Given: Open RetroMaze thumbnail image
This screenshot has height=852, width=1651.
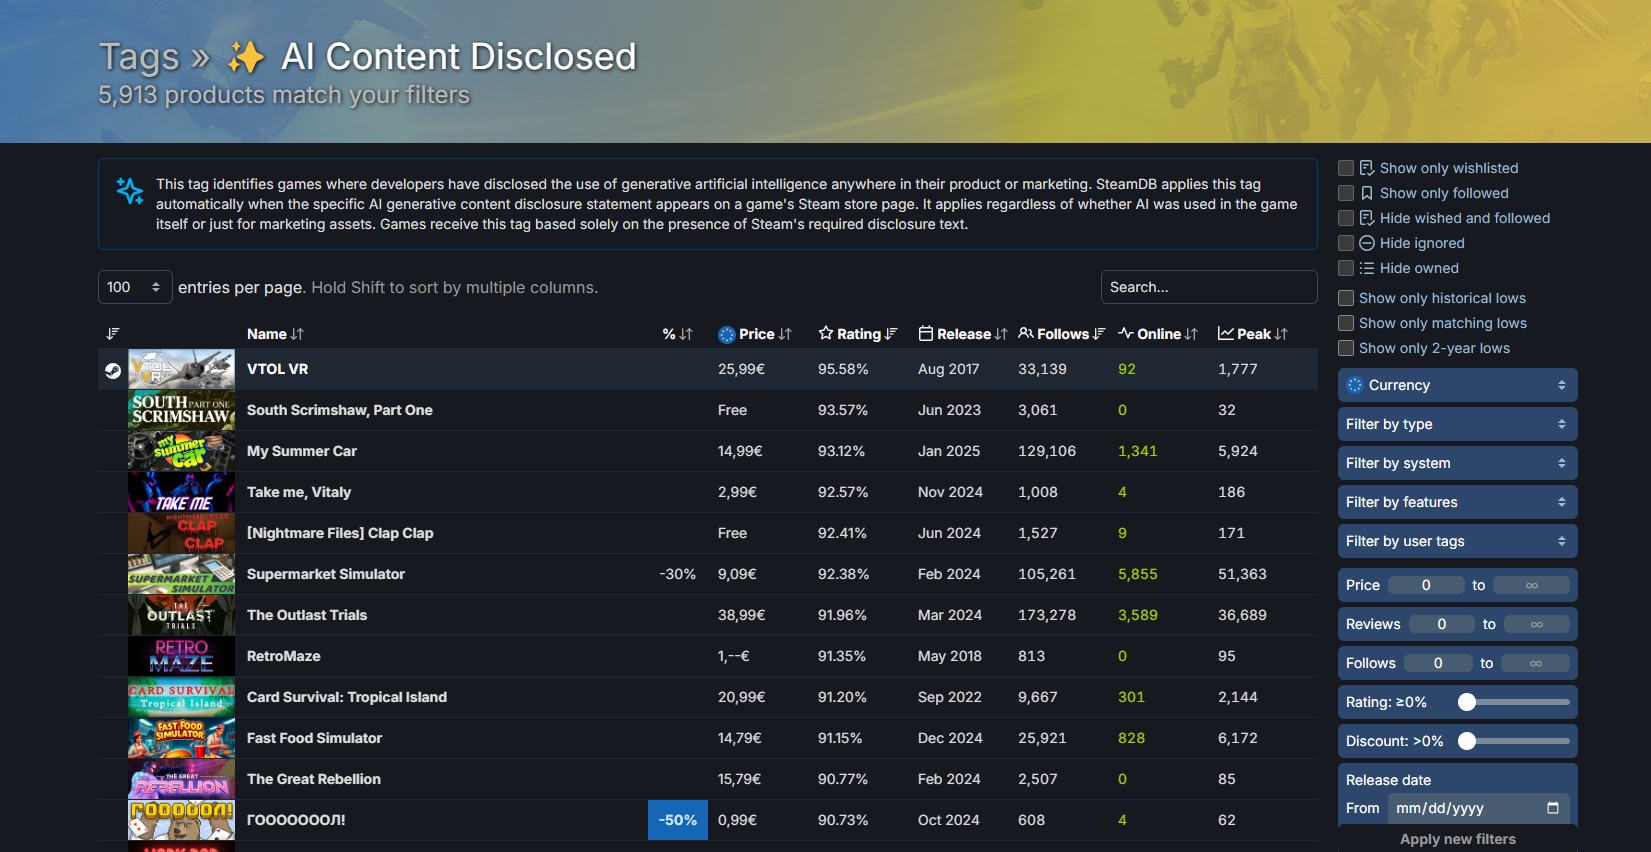Looking at the screenshot, I should click(x=181, y=656).
